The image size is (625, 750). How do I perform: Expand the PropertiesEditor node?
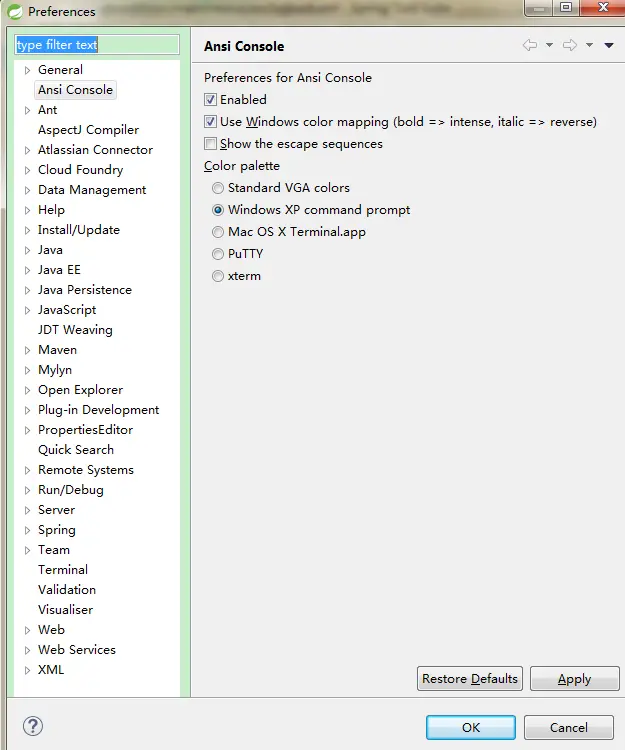click(x=27, y=430)
